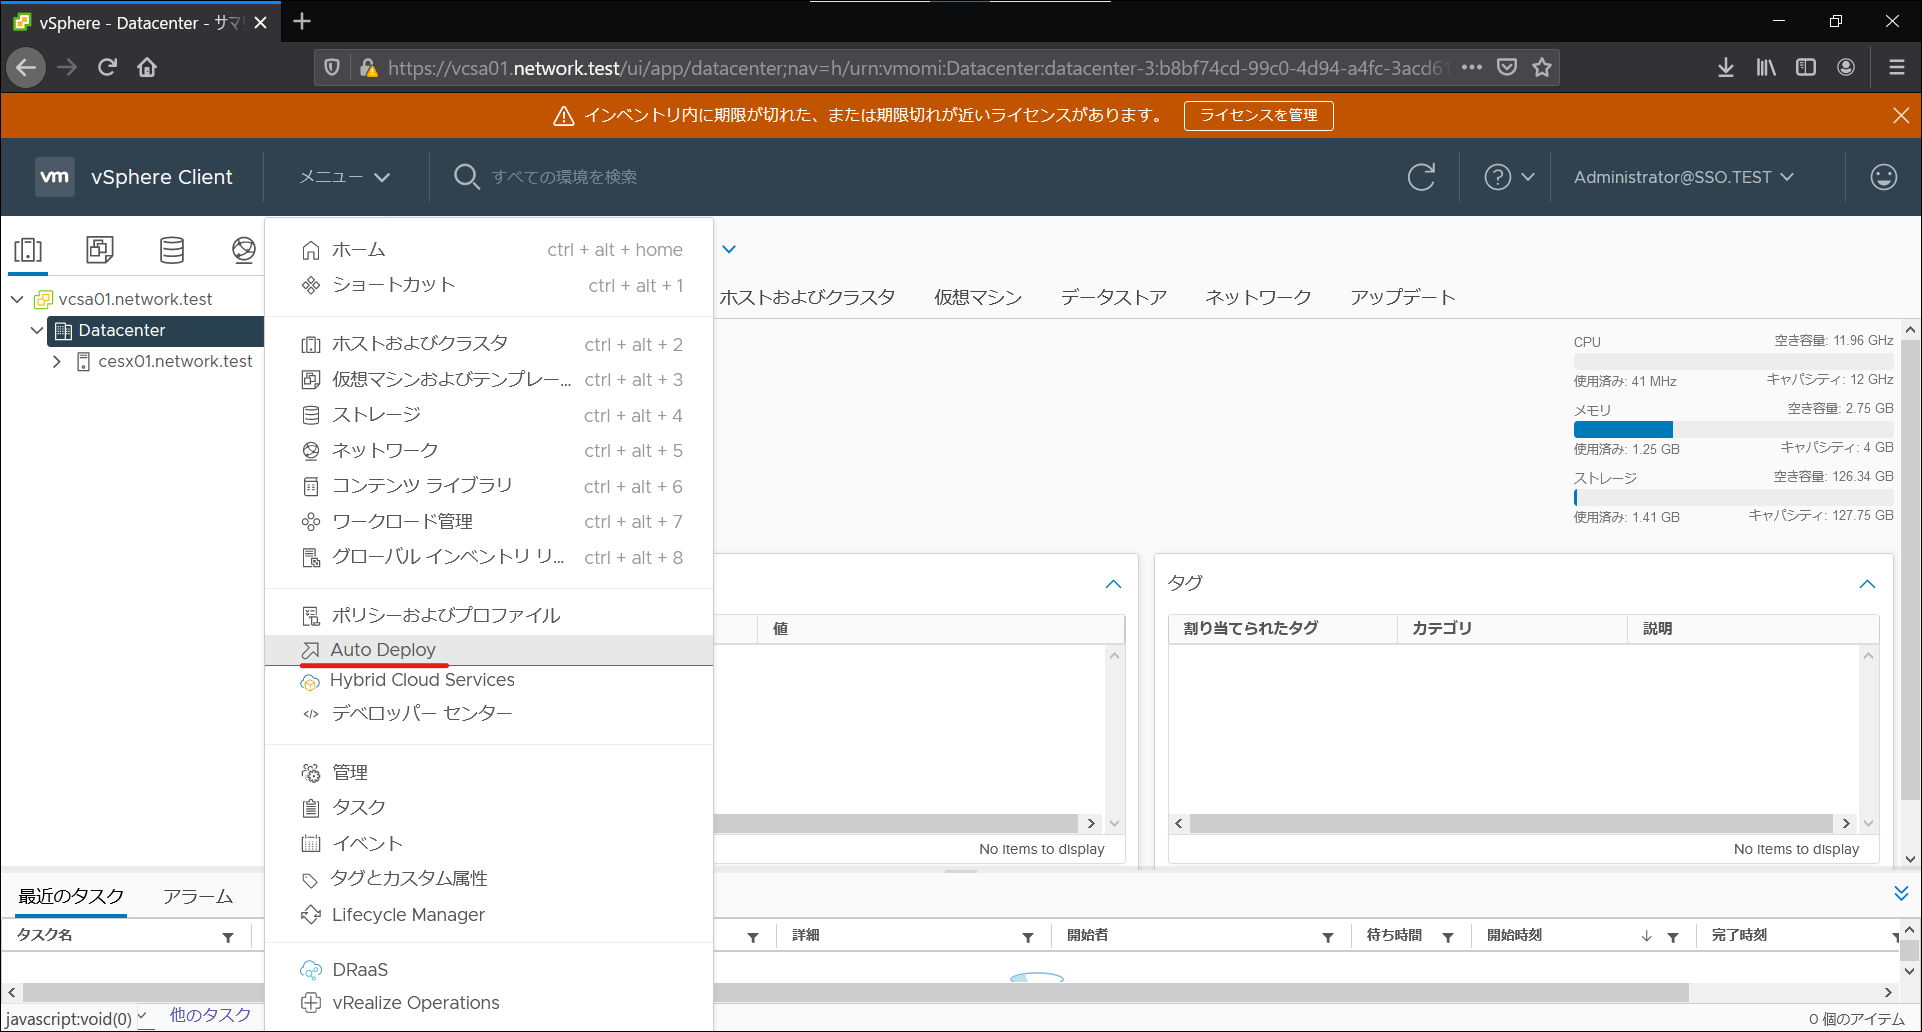Click the tag table horizontal scrollbar
The image size is (1922, 1032).
pyautogui.click(x=1513, y=823)
